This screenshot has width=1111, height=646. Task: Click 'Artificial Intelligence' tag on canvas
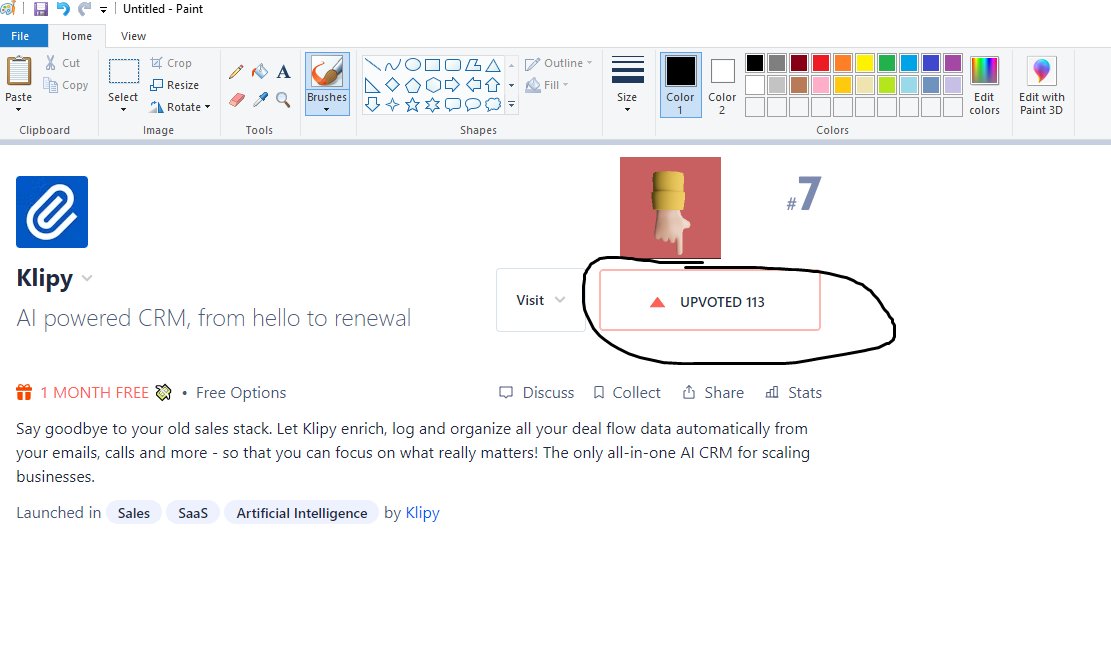click(x=302, y=513)
